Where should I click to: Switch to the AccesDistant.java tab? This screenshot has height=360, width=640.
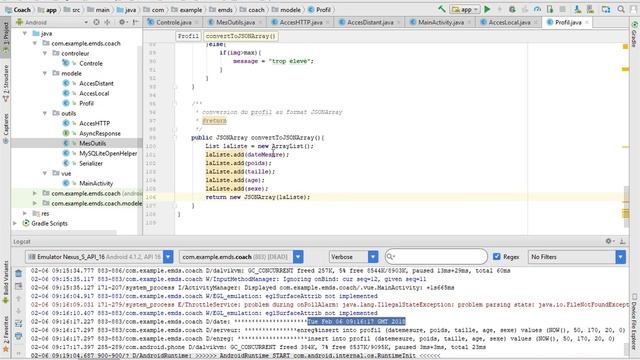tap(370, 22)
